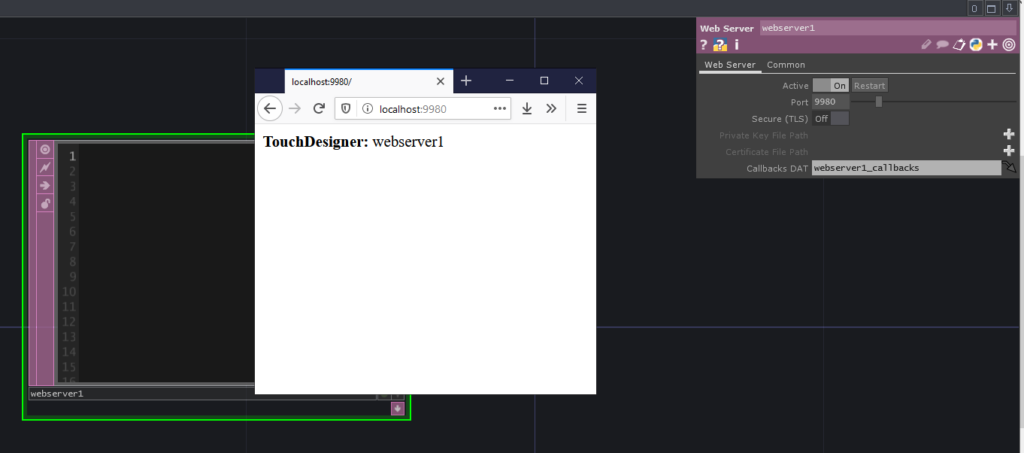Viewport: 1024px width, 453px height.
Task: Close the localhost:9980/ browser tab
Action: coord(440,82)
